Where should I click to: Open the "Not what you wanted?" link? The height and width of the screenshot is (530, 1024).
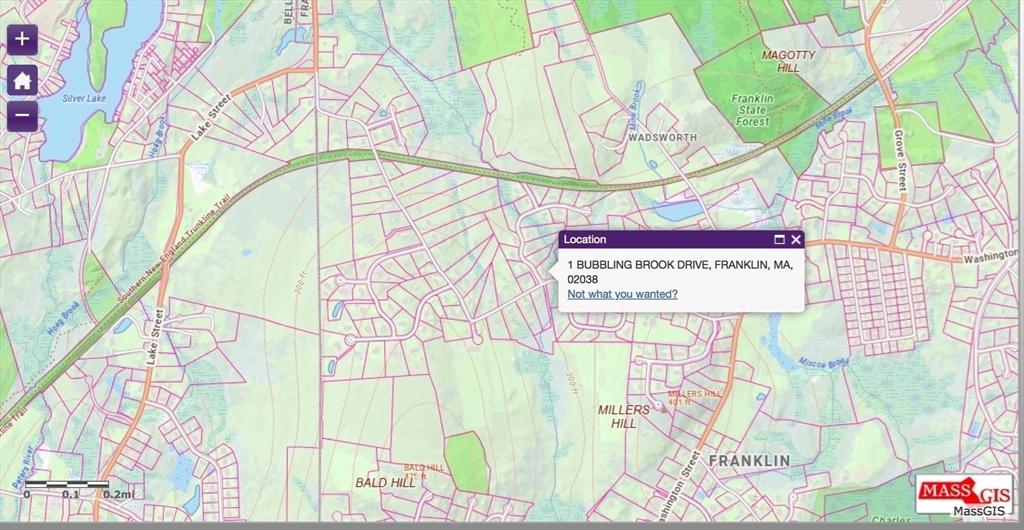622,294
